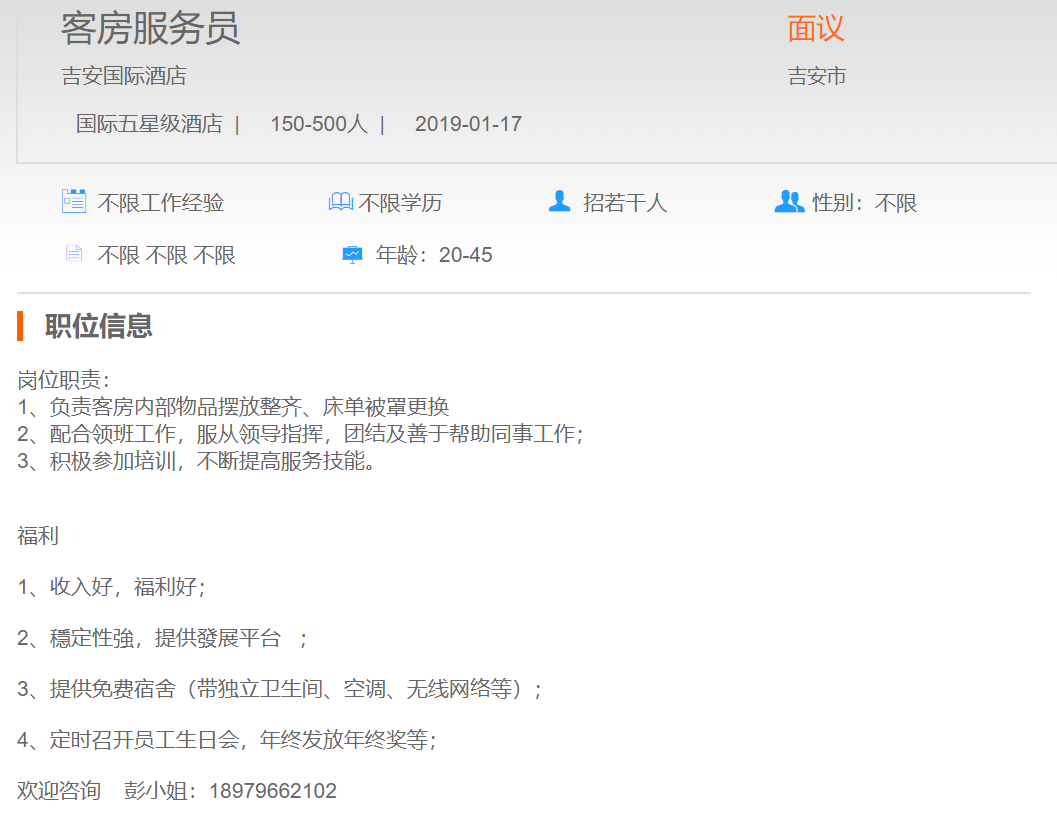Click the posting date 2019-01-17

(468, 124)
